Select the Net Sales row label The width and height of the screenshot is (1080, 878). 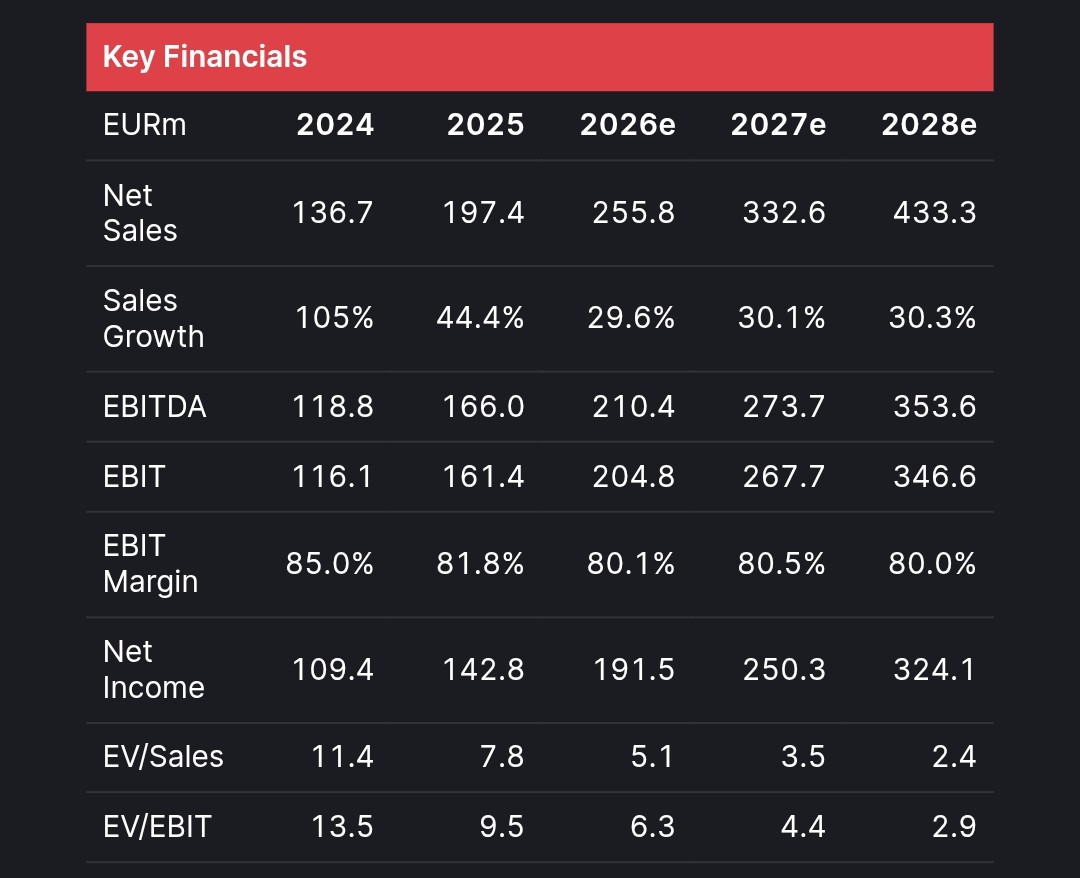[x=140, y=213]
